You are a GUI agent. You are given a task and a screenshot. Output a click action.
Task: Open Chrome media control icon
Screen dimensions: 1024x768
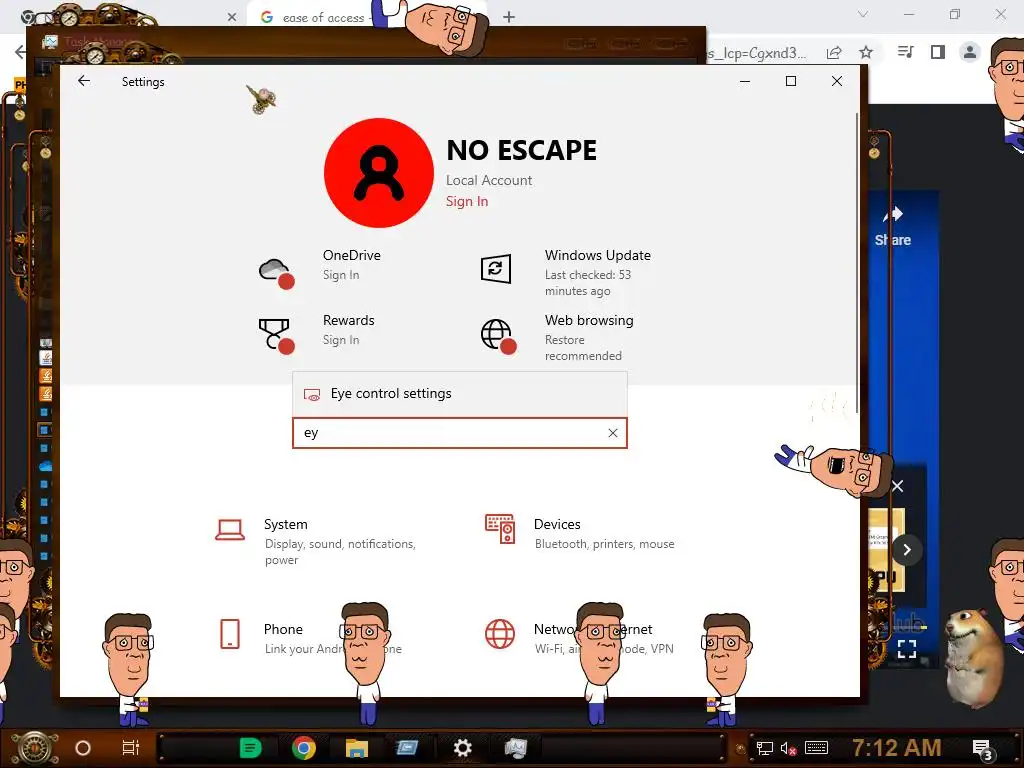pyautogui.click(x=906, y=52)
